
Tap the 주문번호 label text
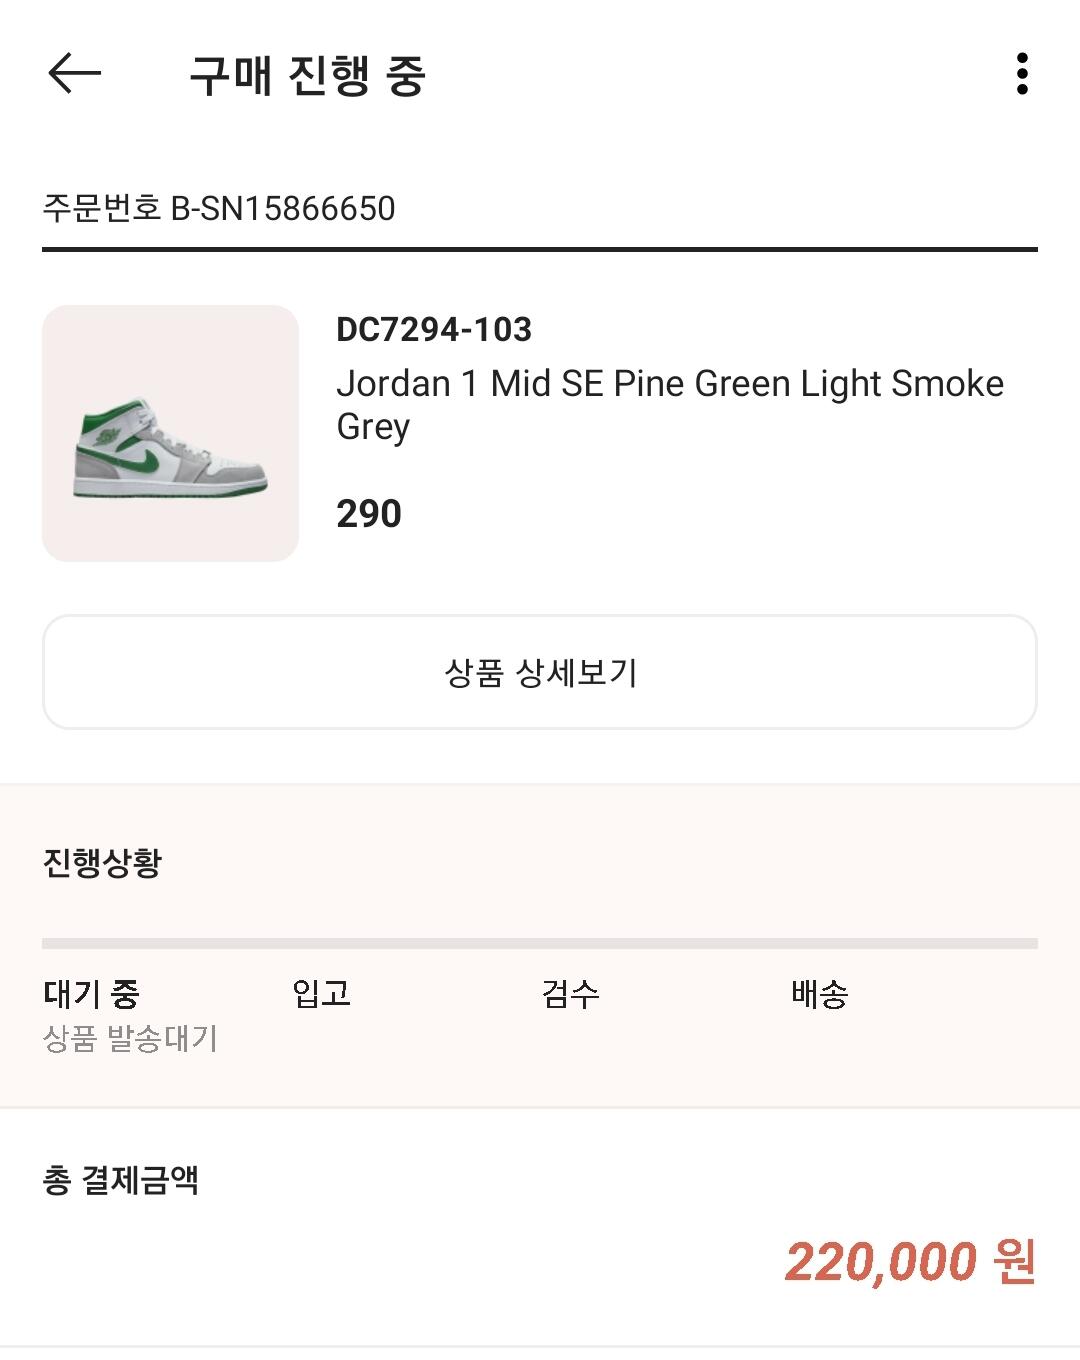pyautogui.click(x=101, y=208)
